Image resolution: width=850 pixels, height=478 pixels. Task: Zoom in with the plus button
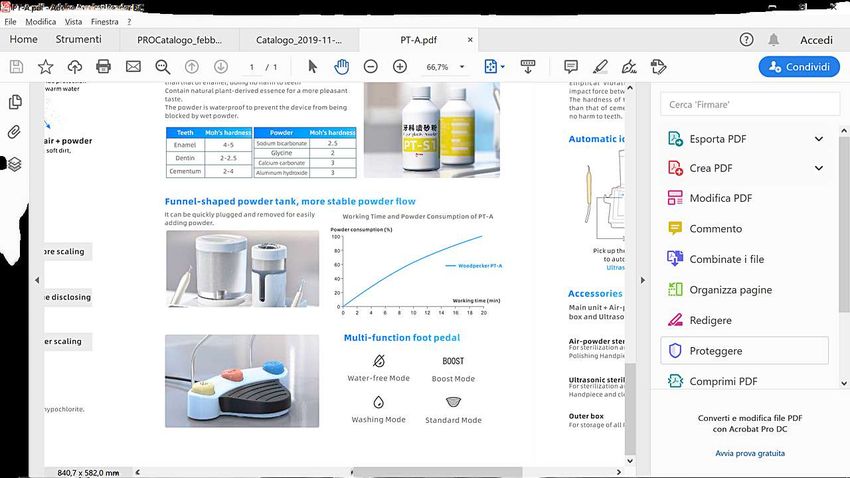coord(400,67)
